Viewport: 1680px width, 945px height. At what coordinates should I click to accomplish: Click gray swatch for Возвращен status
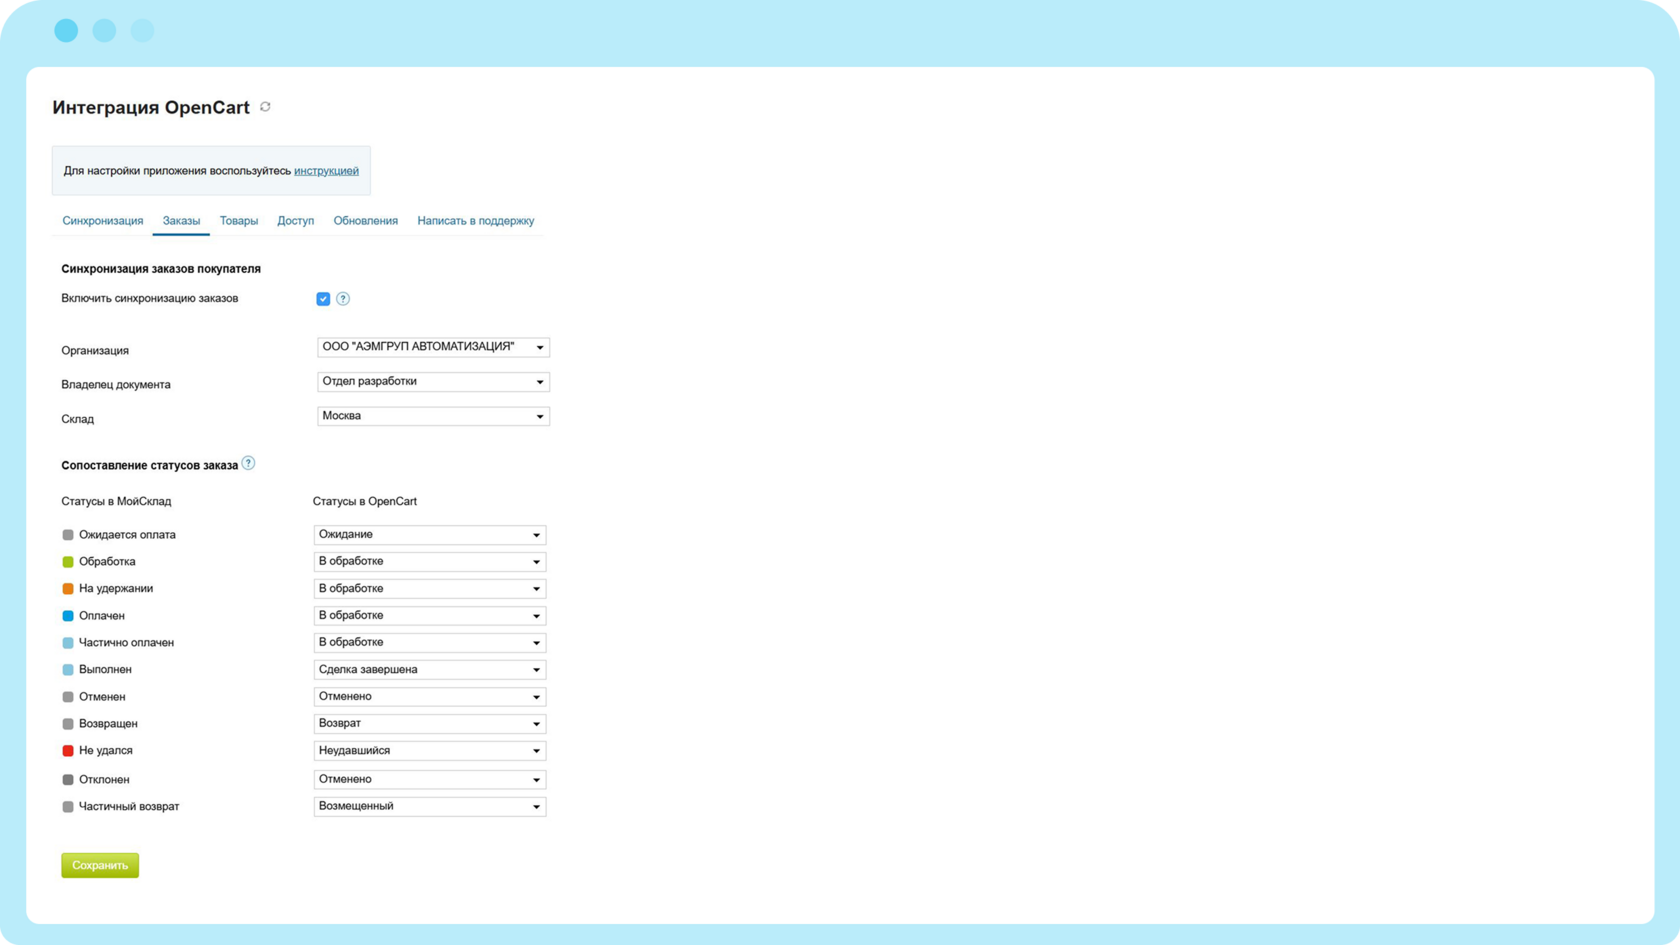tap(68, 724)
